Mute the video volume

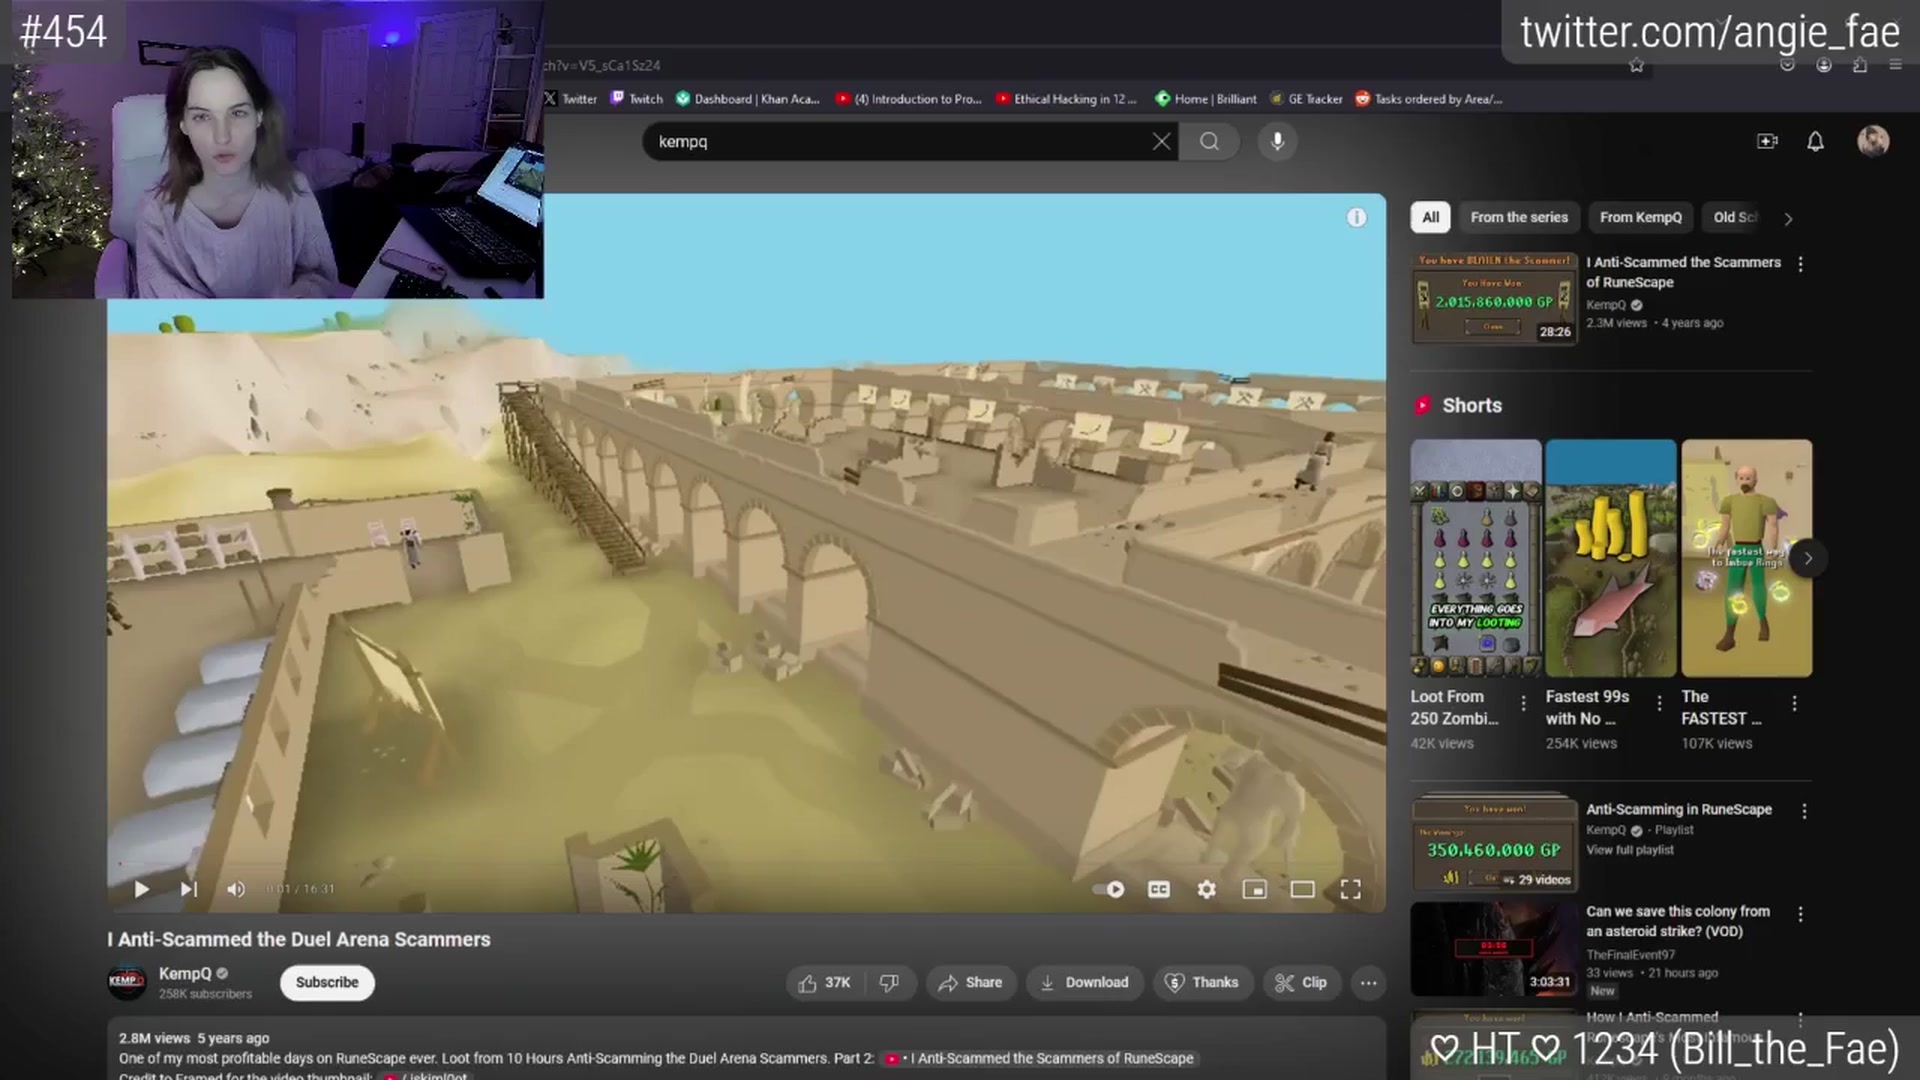pyautogui.click(x=236, y=889)
